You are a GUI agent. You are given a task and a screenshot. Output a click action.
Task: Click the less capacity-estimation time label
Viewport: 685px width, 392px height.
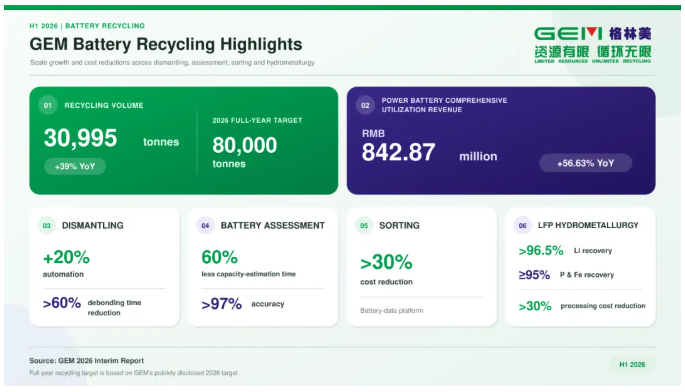249,274
